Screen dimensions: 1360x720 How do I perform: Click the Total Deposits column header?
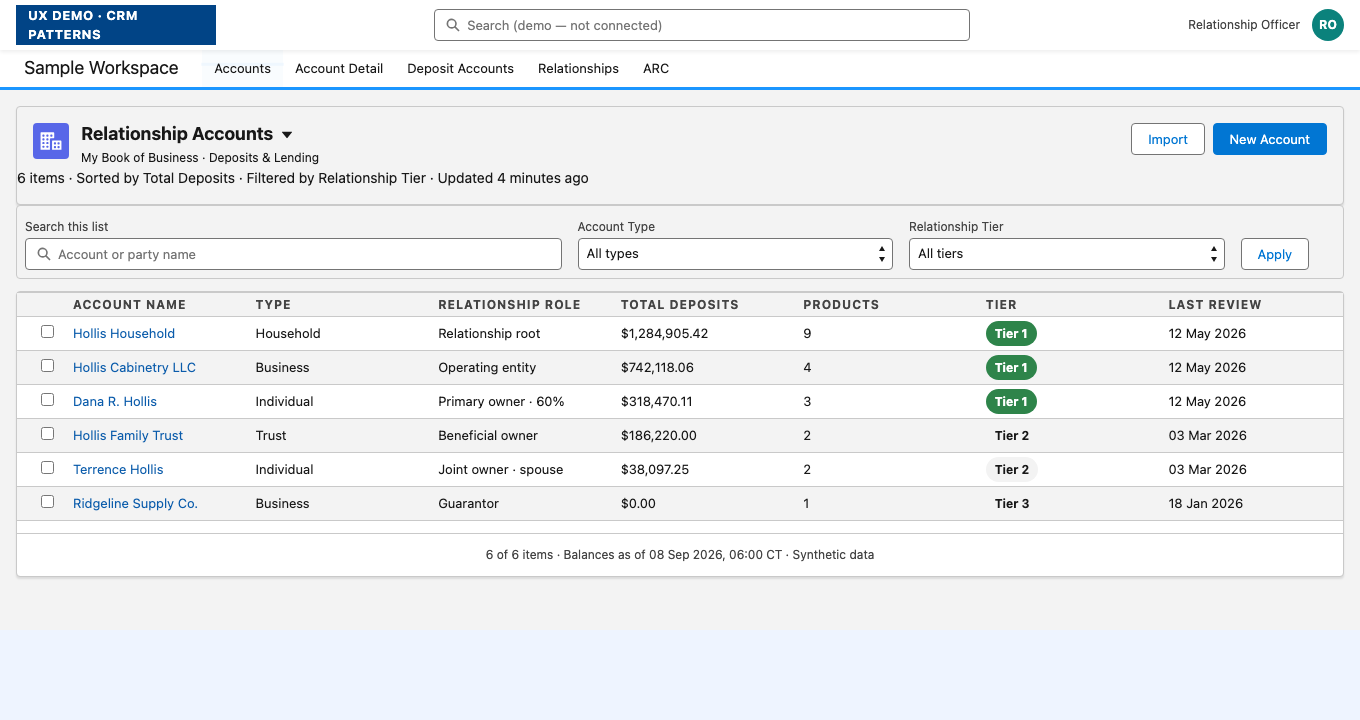[x=680, y=305]
